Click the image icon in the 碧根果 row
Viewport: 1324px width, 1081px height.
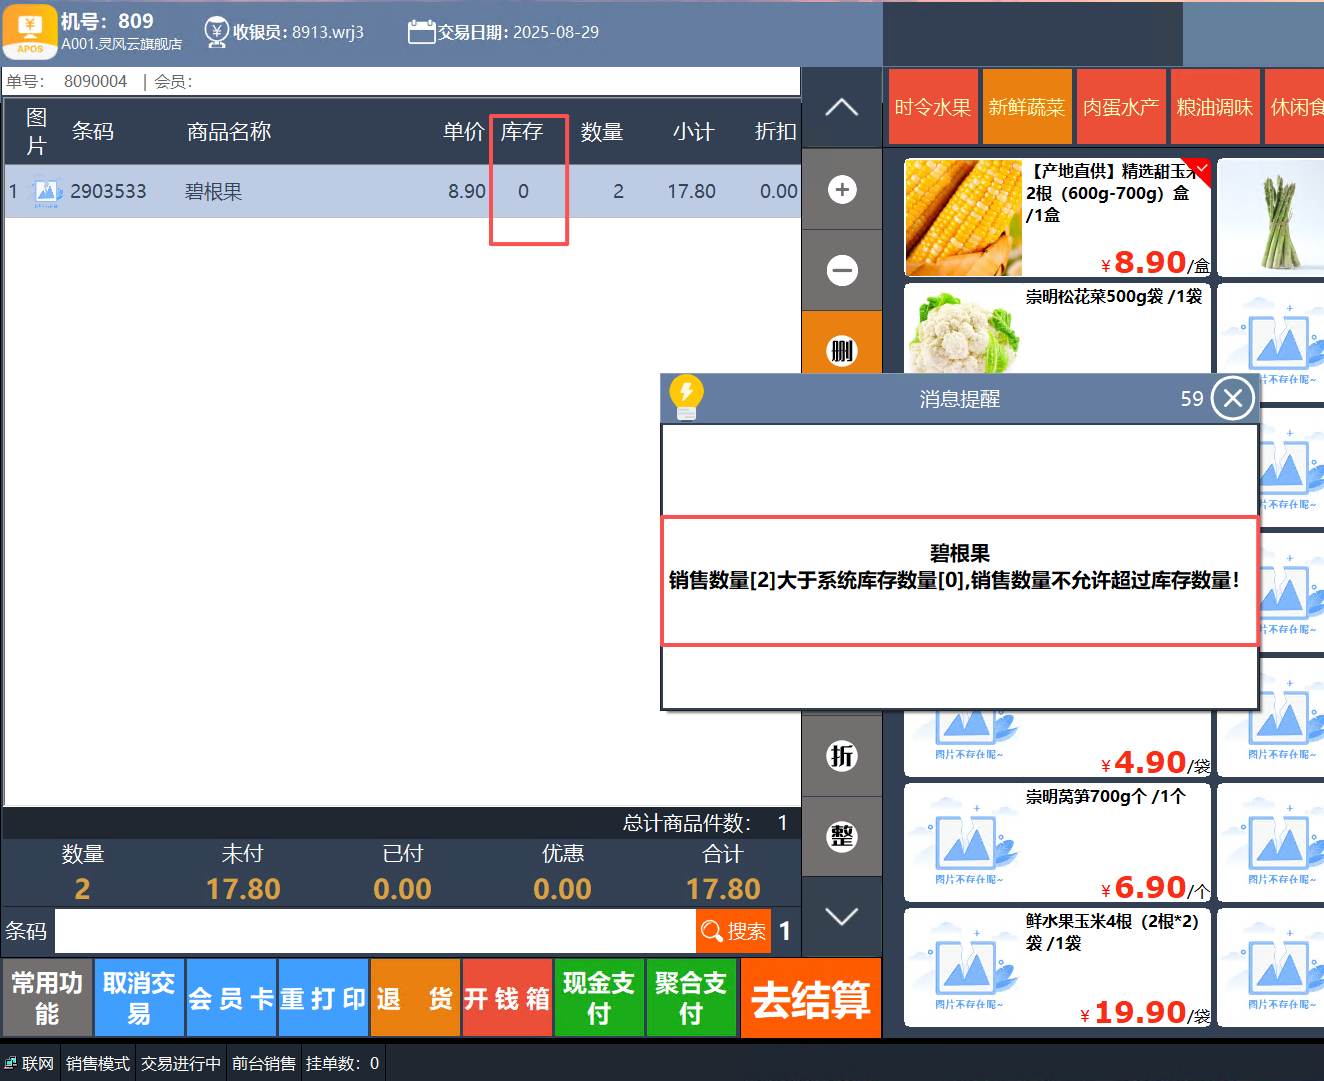pyautogui.click(x=46, y=191)
